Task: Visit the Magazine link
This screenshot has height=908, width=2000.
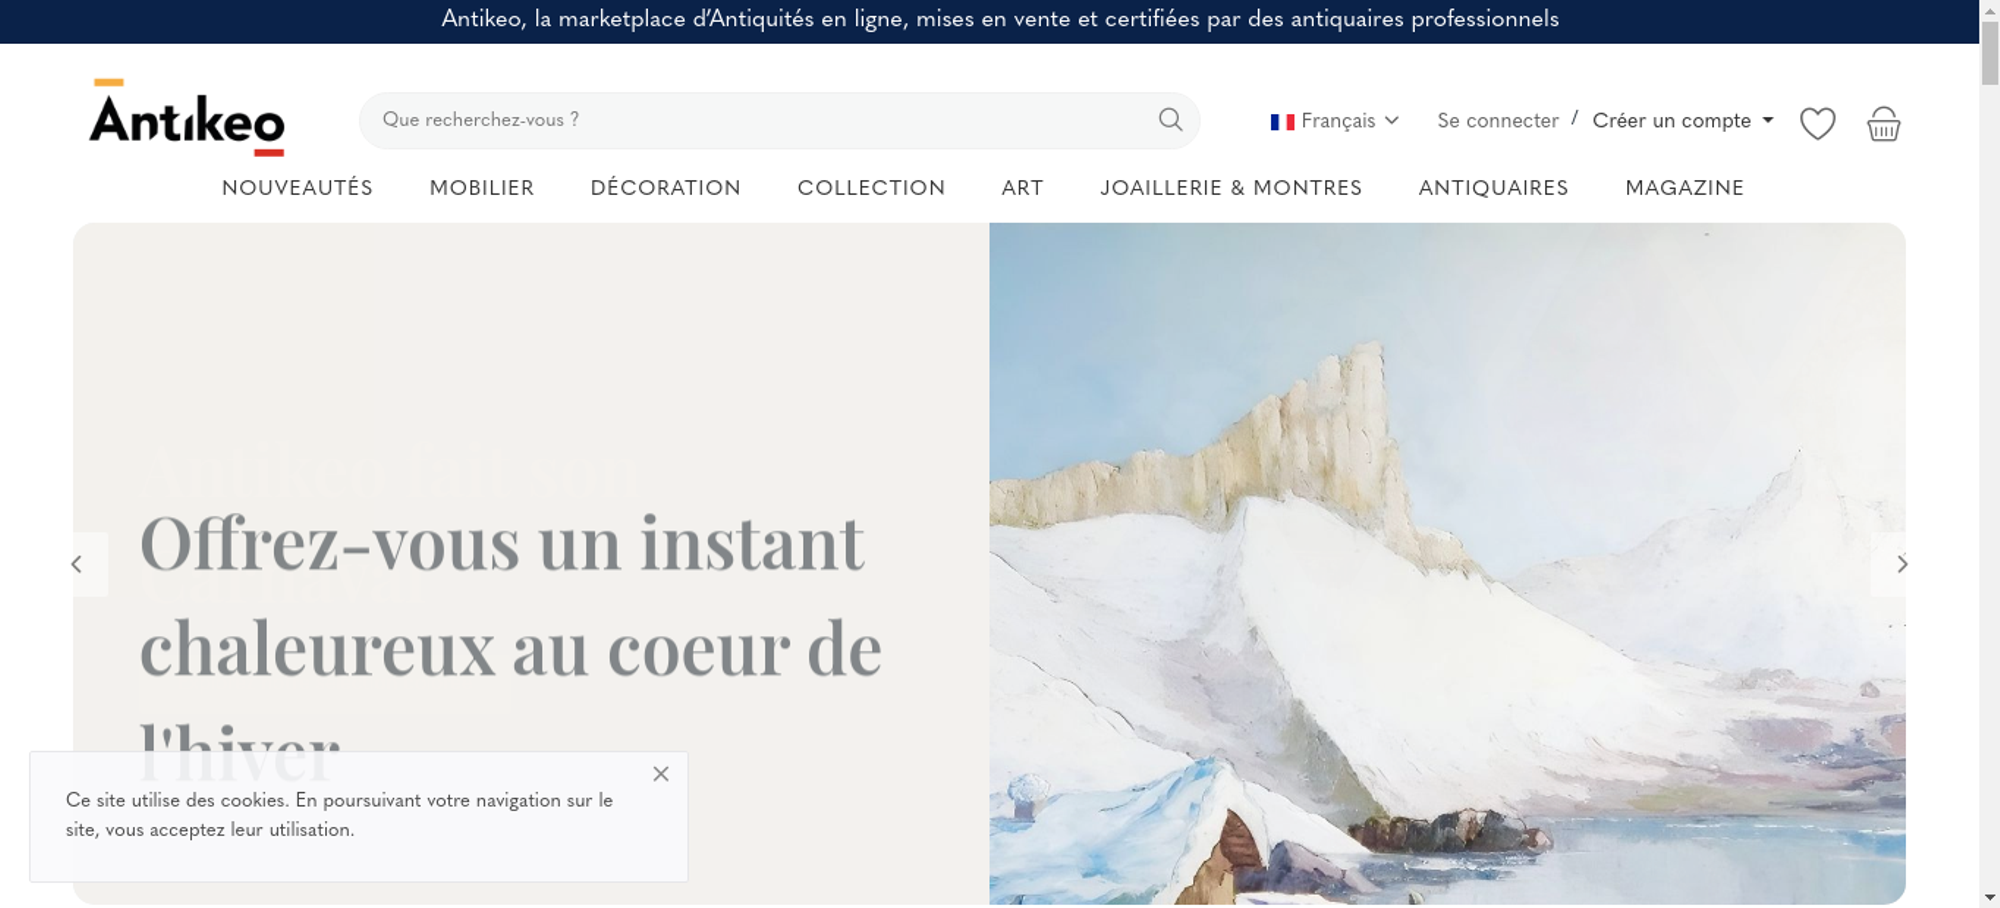Action: (x=1685, y=188)
